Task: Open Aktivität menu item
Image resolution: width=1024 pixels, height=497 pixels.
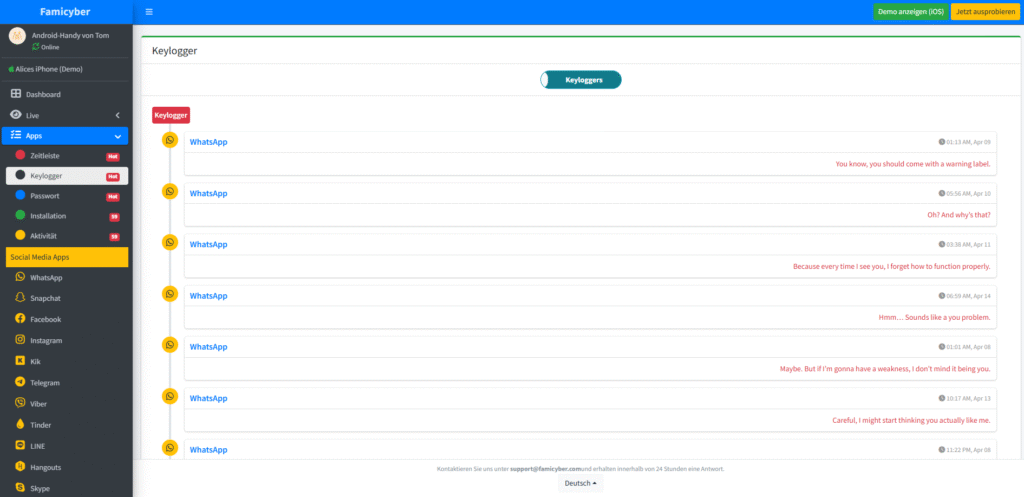Action: click(67, 236)
